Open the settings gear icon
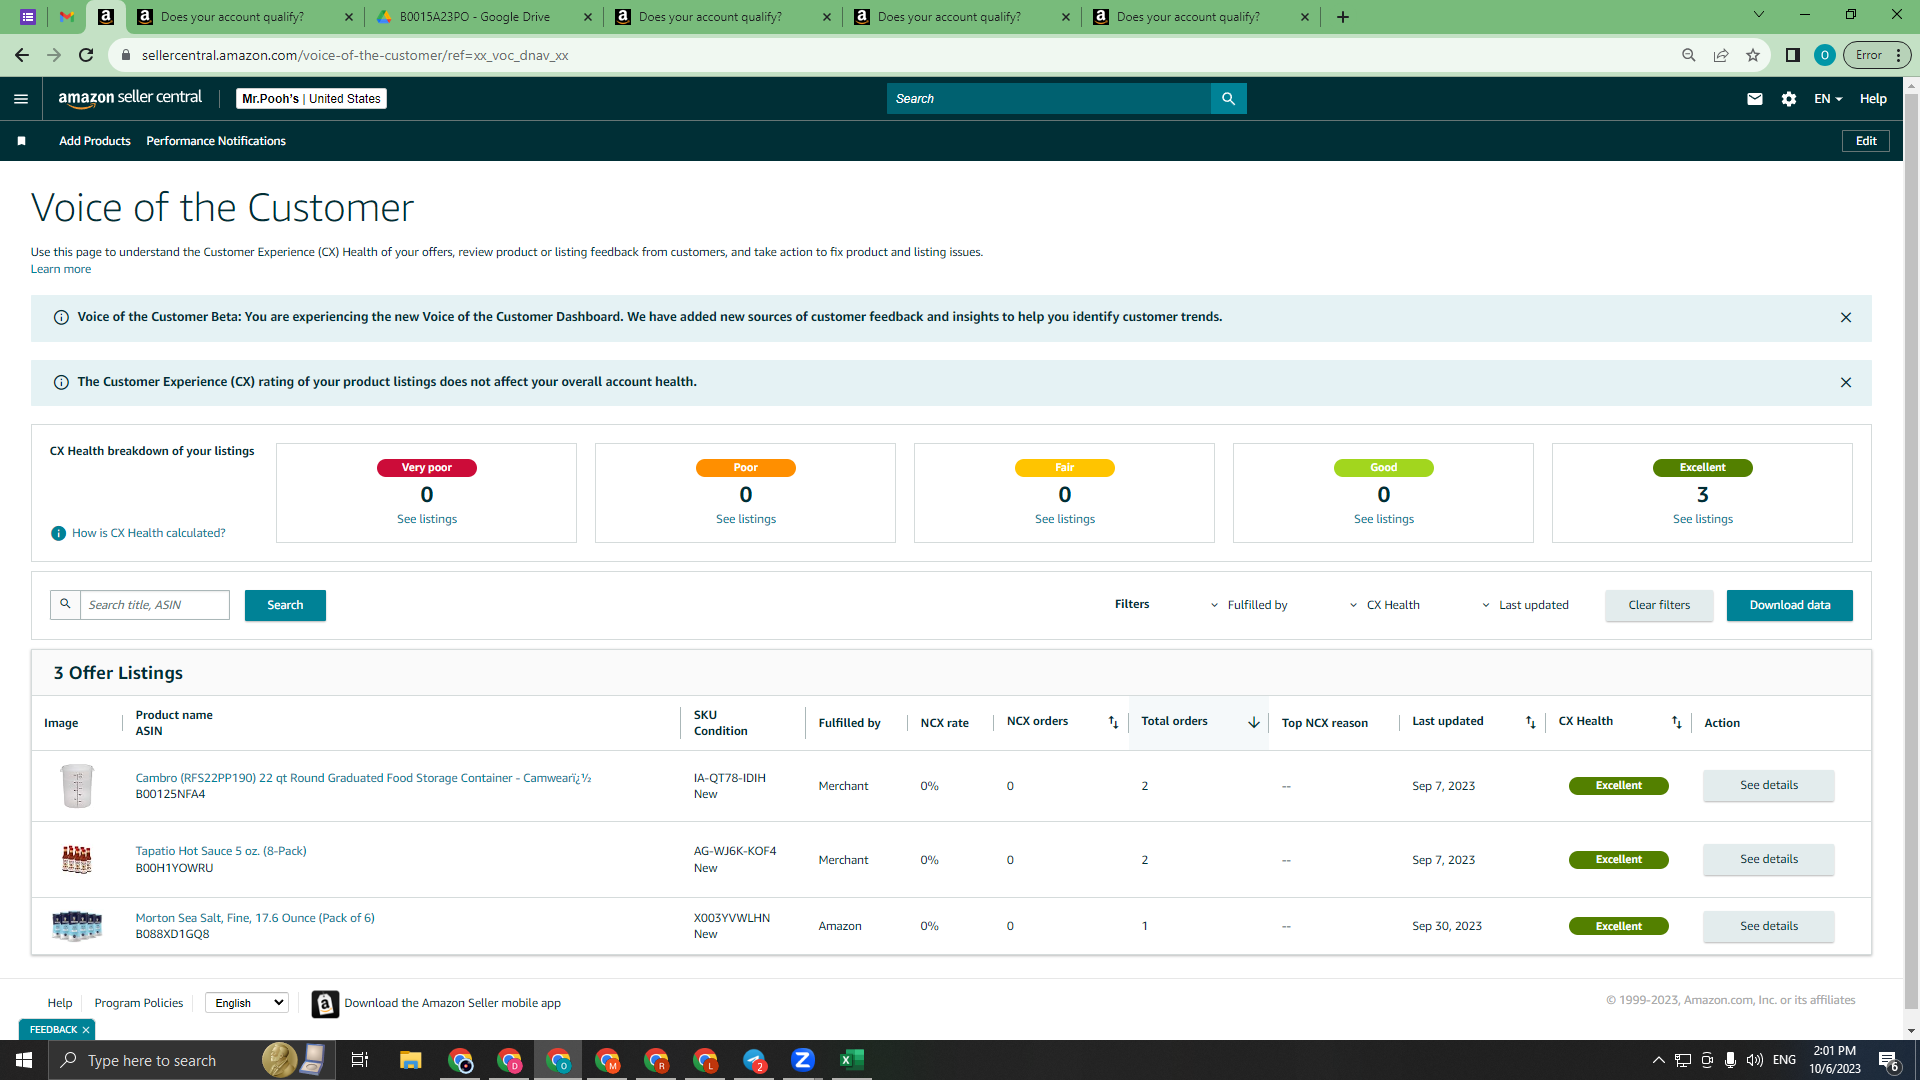This screenshot has height=1080, width=1920. click(x=1789, y=99)
